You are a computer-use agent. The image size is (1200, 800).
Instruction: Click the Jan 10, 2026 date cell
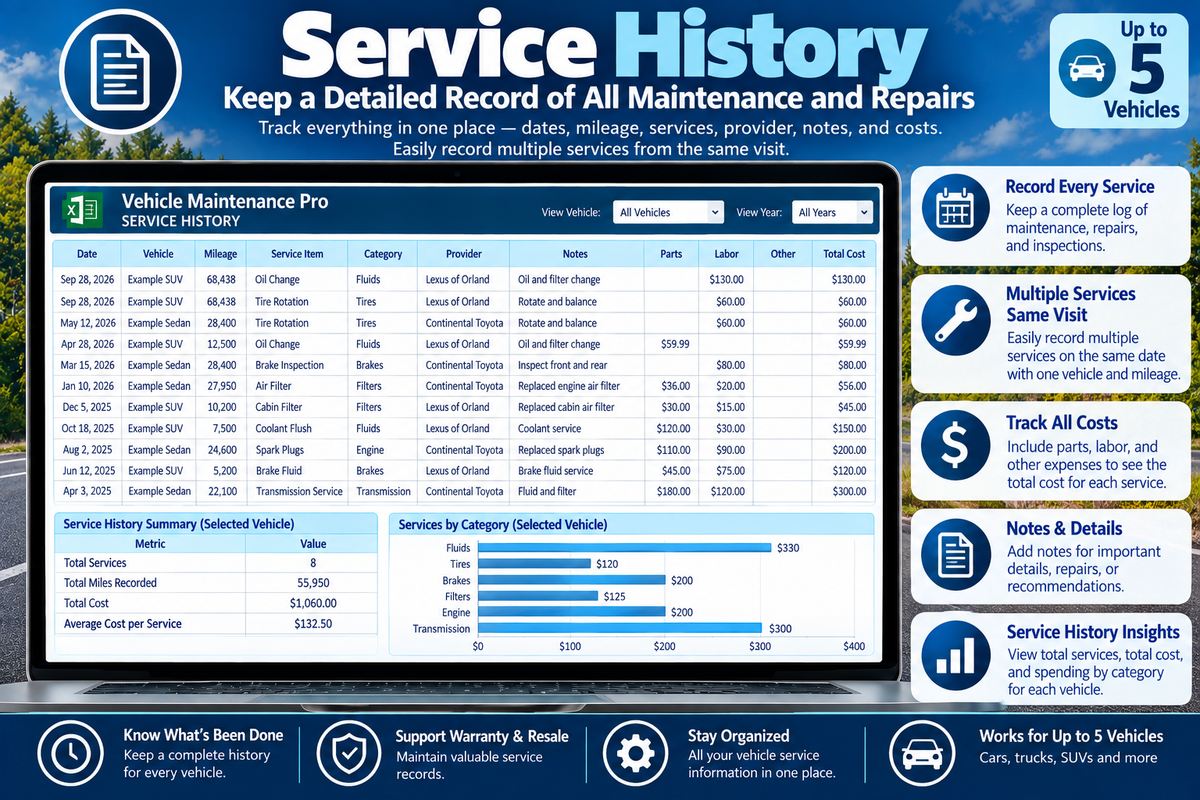coord(88,386)
